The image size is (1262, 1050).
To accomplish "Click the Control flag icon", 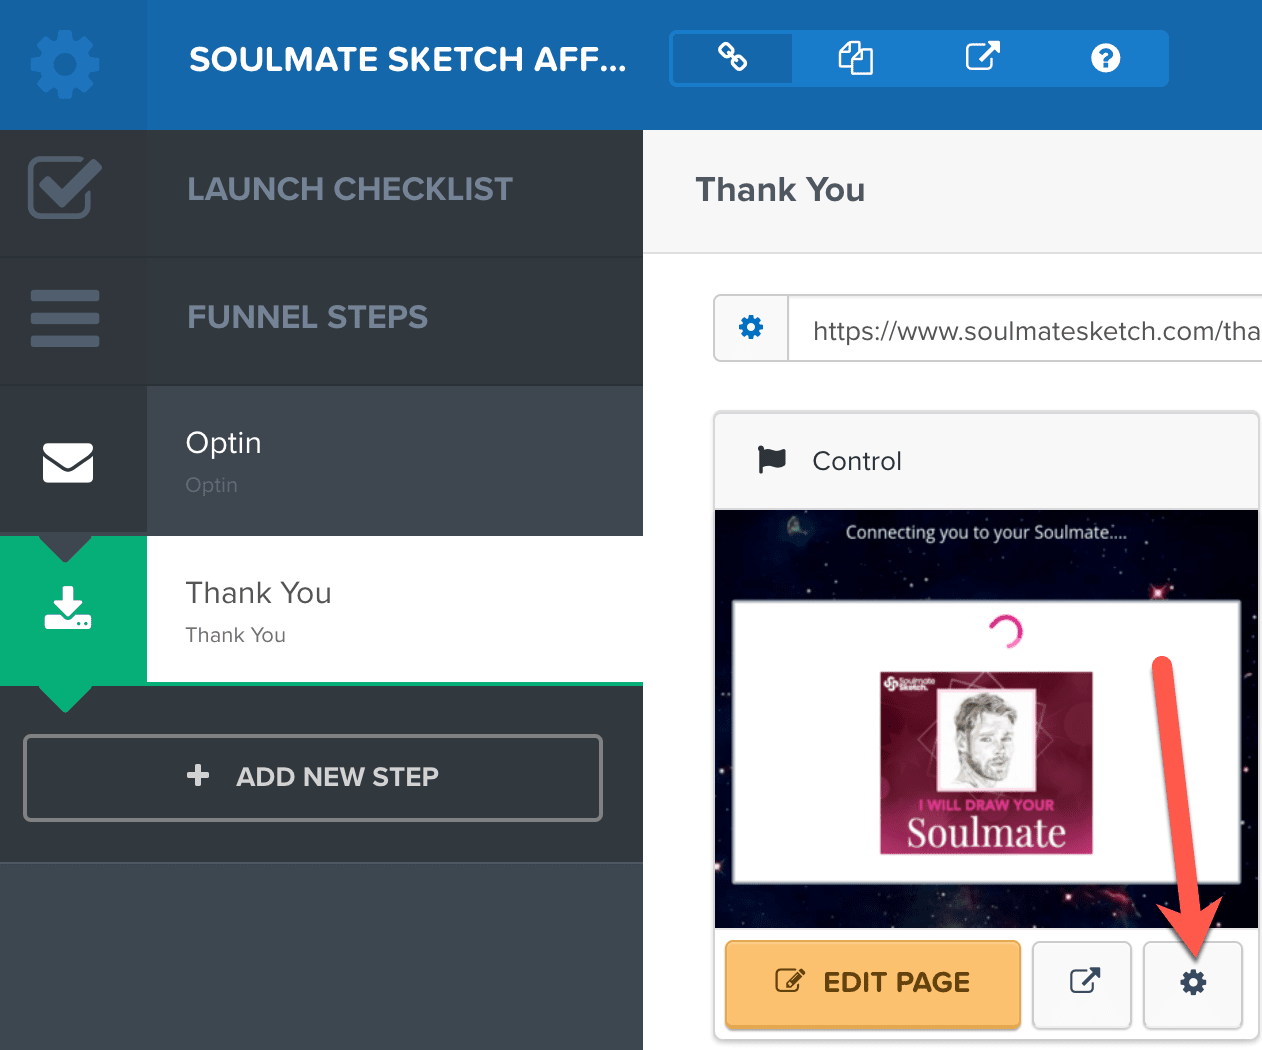I will [x=772, y=460].
